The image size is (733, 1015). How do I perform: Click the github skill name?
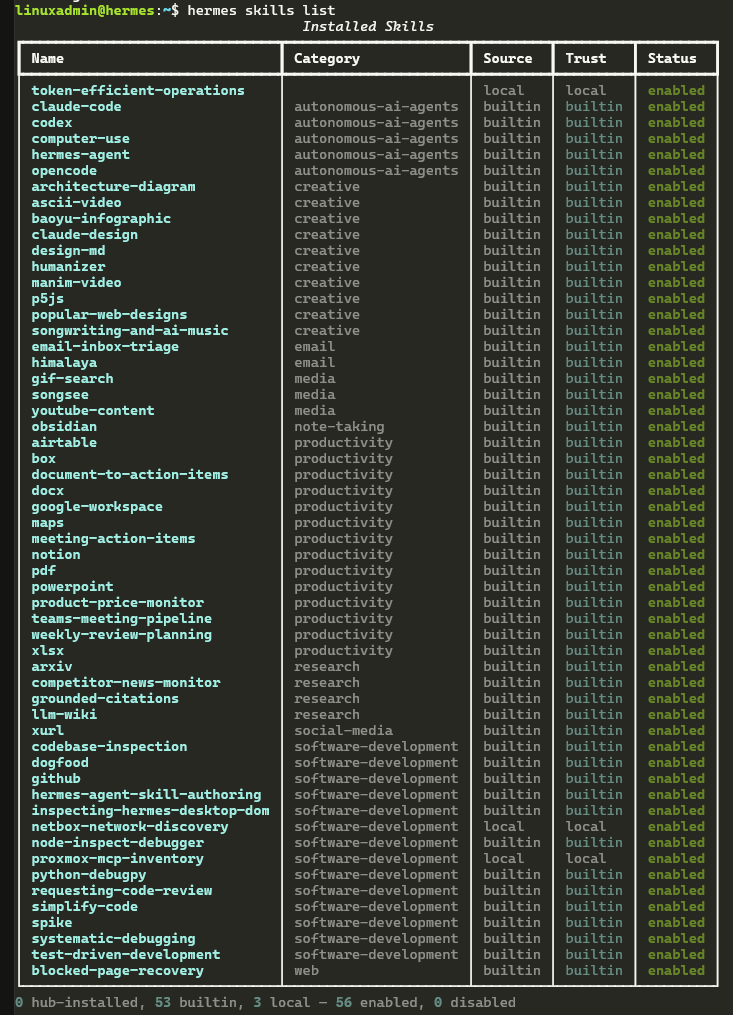pos(56,779)
